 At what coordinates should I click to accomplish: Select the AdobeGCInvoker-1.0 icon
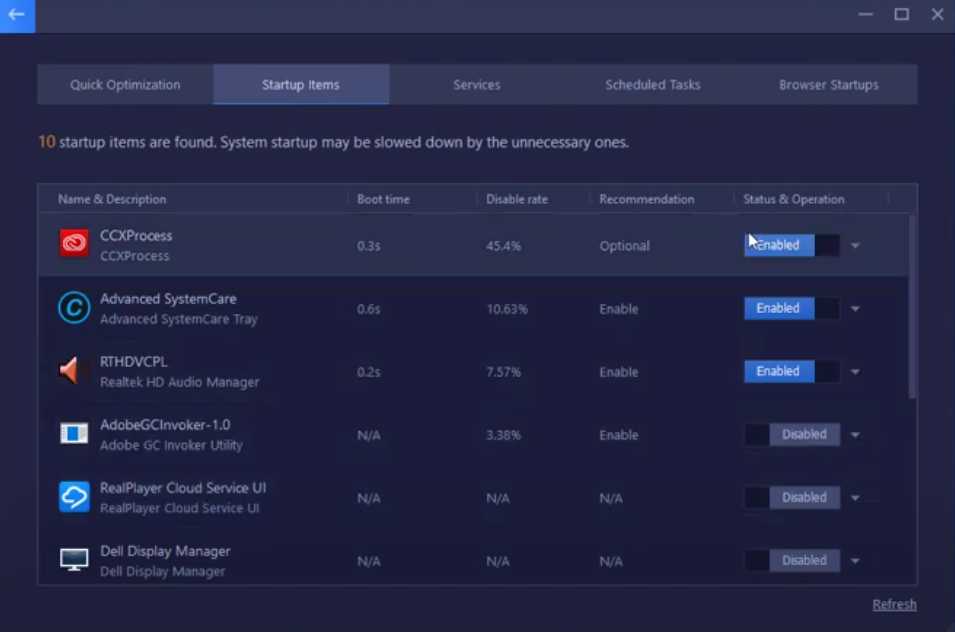(x=74, y=434)
